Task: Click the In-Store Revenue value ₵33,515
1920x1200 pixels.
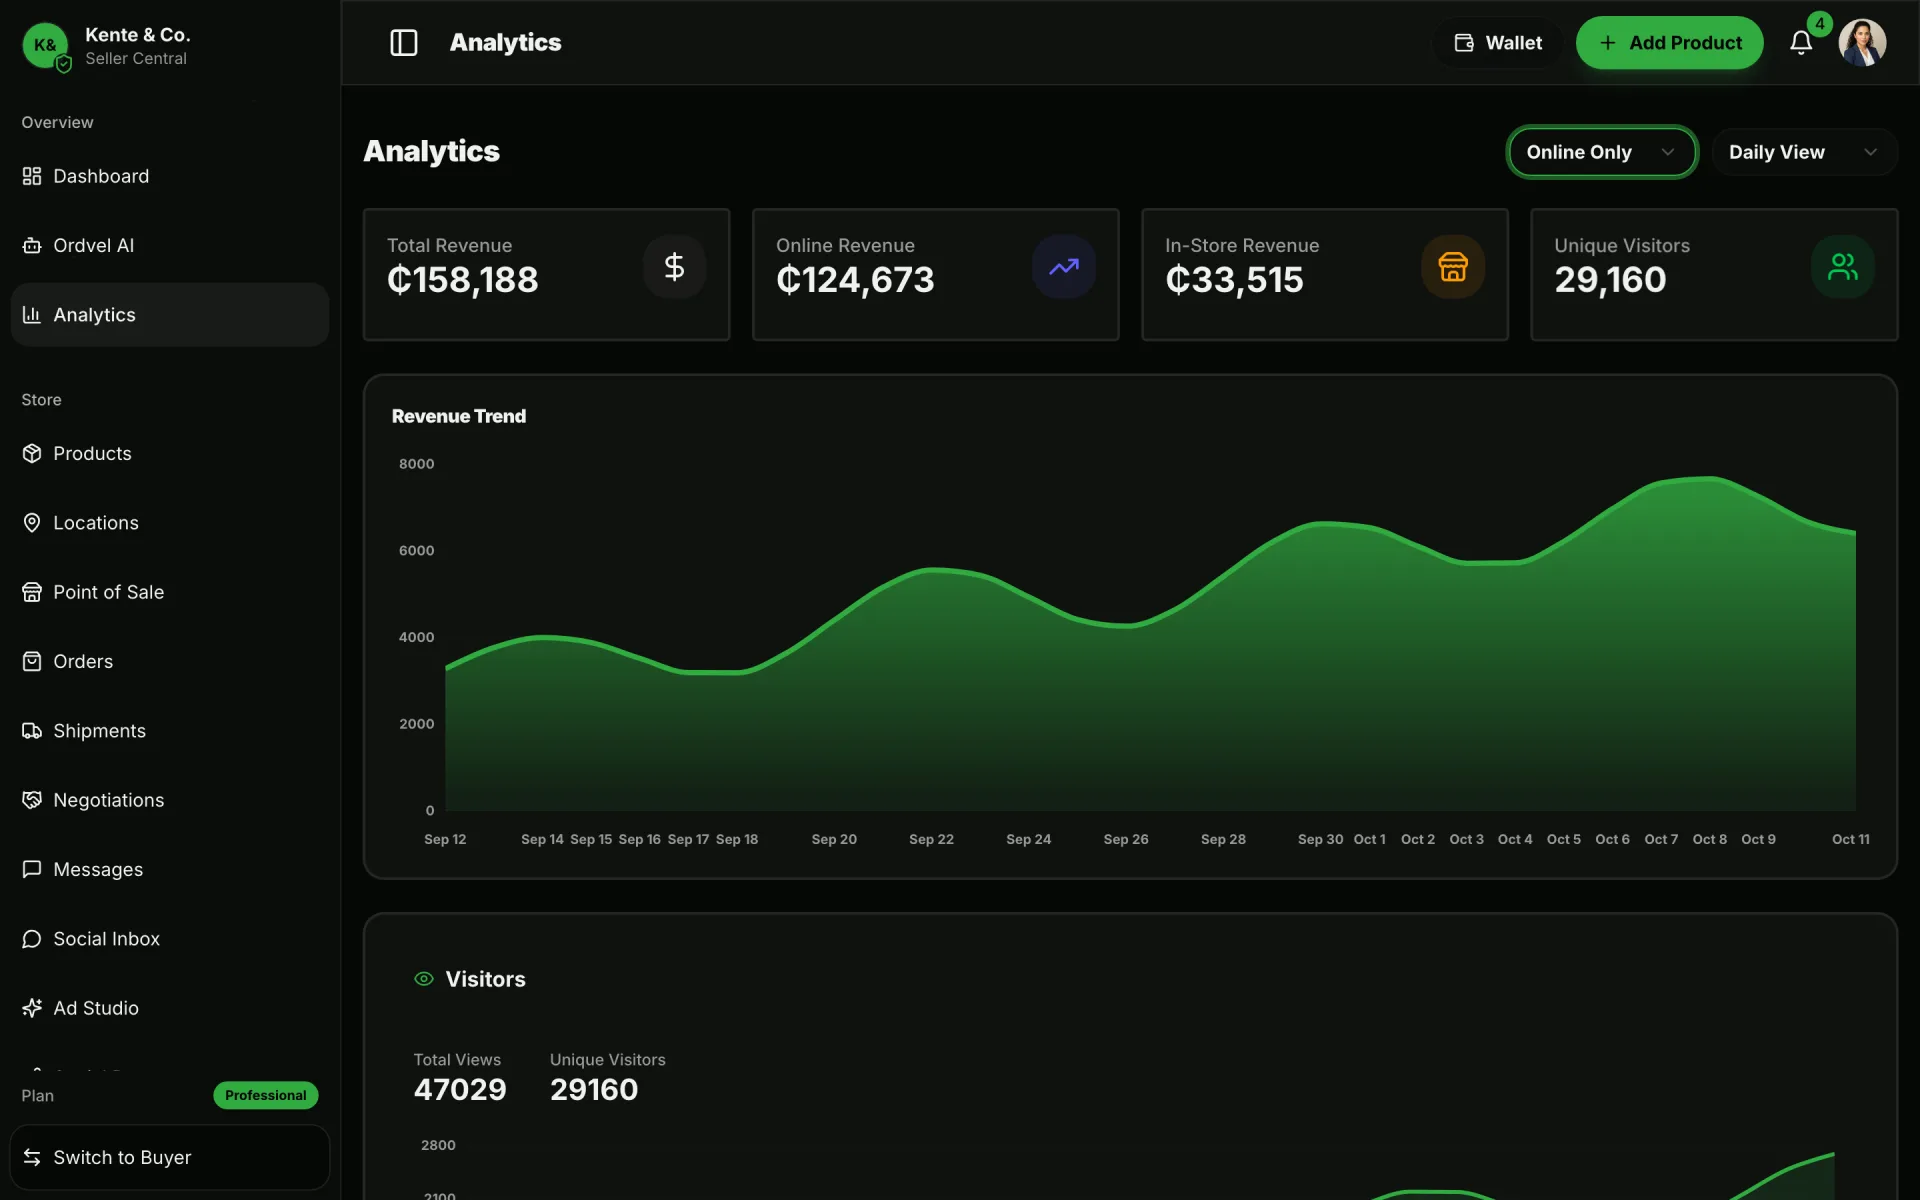Action: pyautogui.click(x=1234, y=280)
